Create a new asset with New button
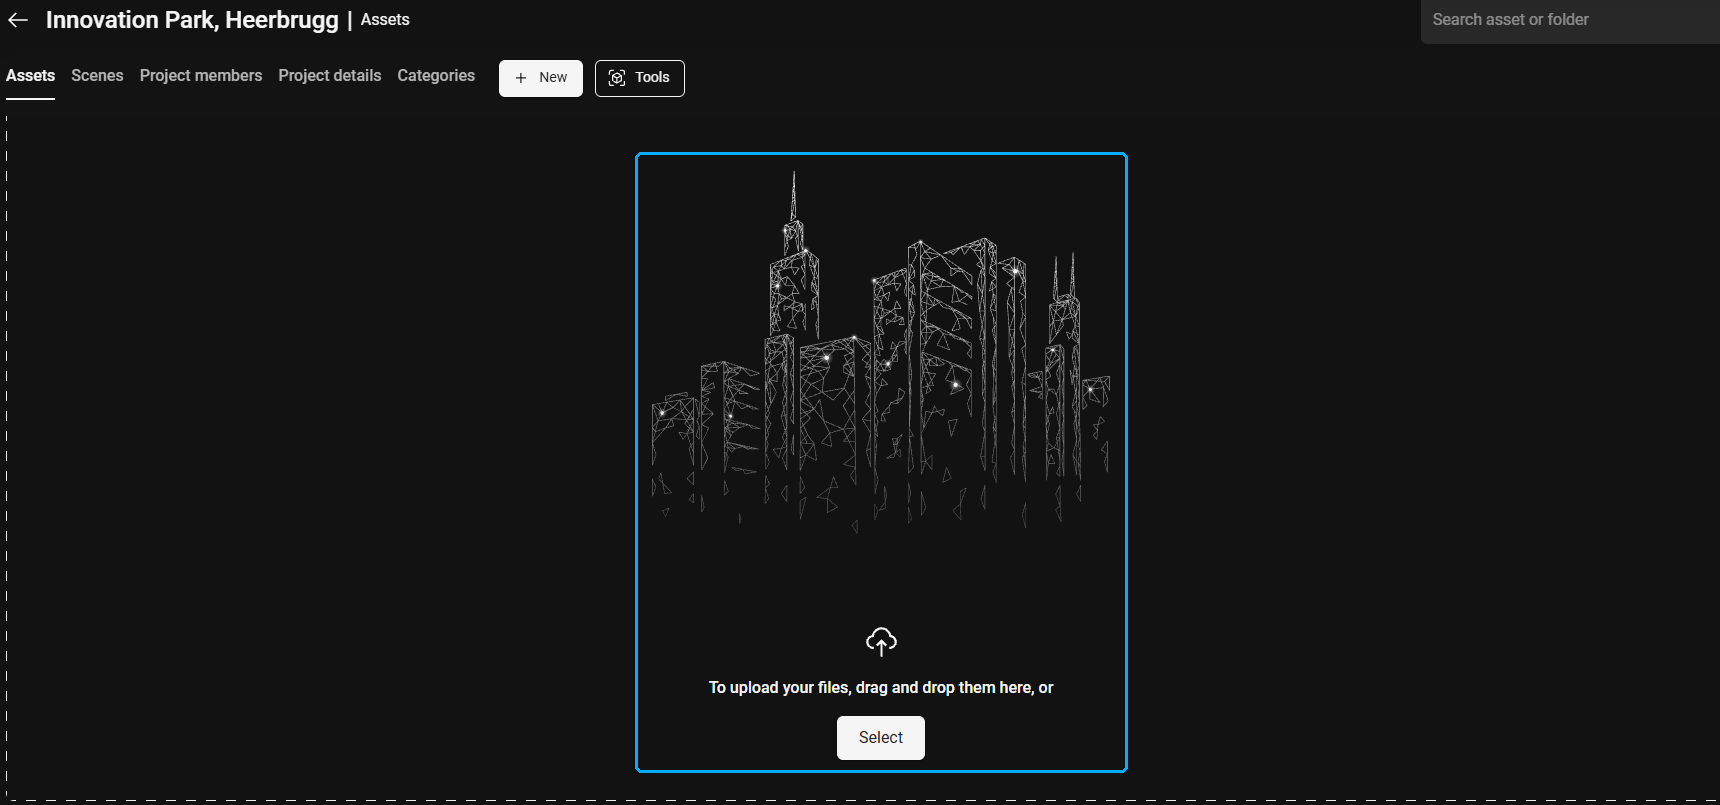 click(x=541, y=78)
